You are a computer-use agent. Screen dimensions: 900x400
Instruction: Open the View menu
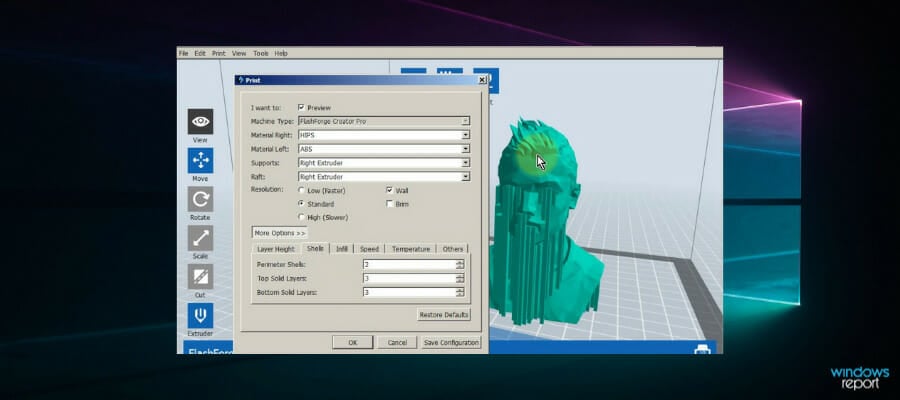(239, 53)
